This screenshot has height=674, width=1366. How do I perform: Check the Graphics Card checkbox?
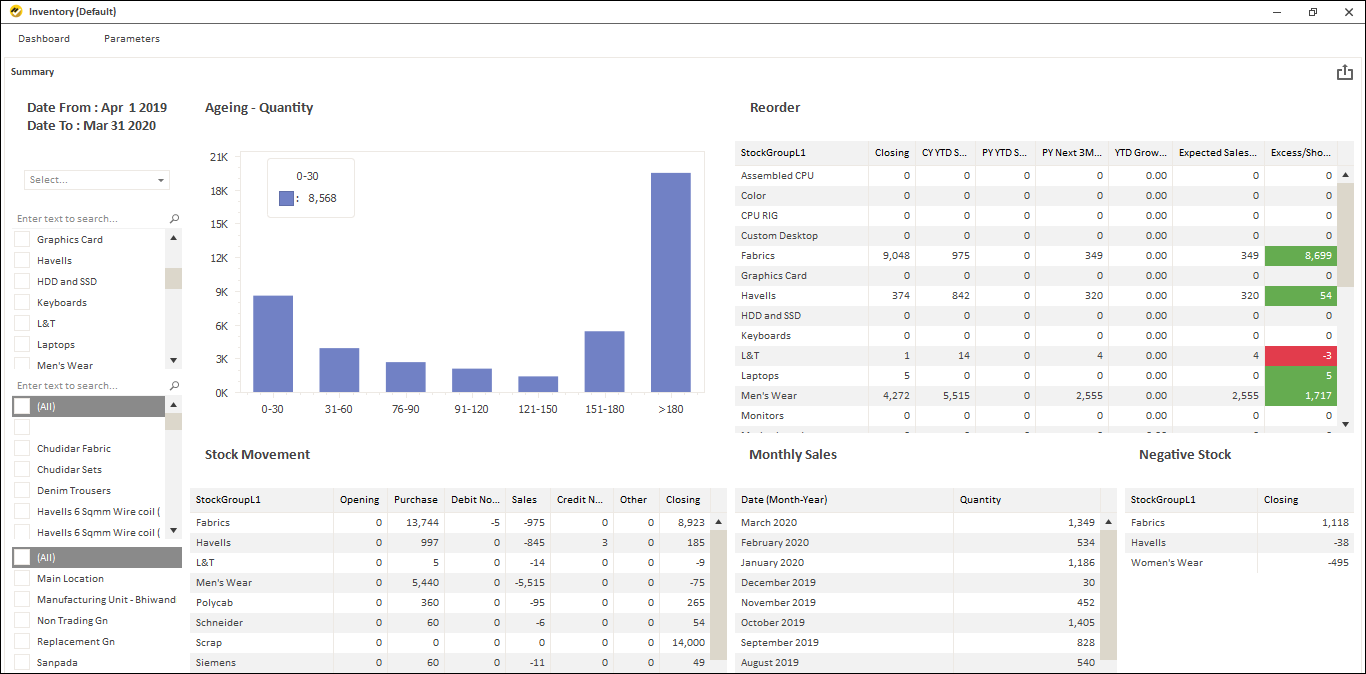tap(22, 239)
